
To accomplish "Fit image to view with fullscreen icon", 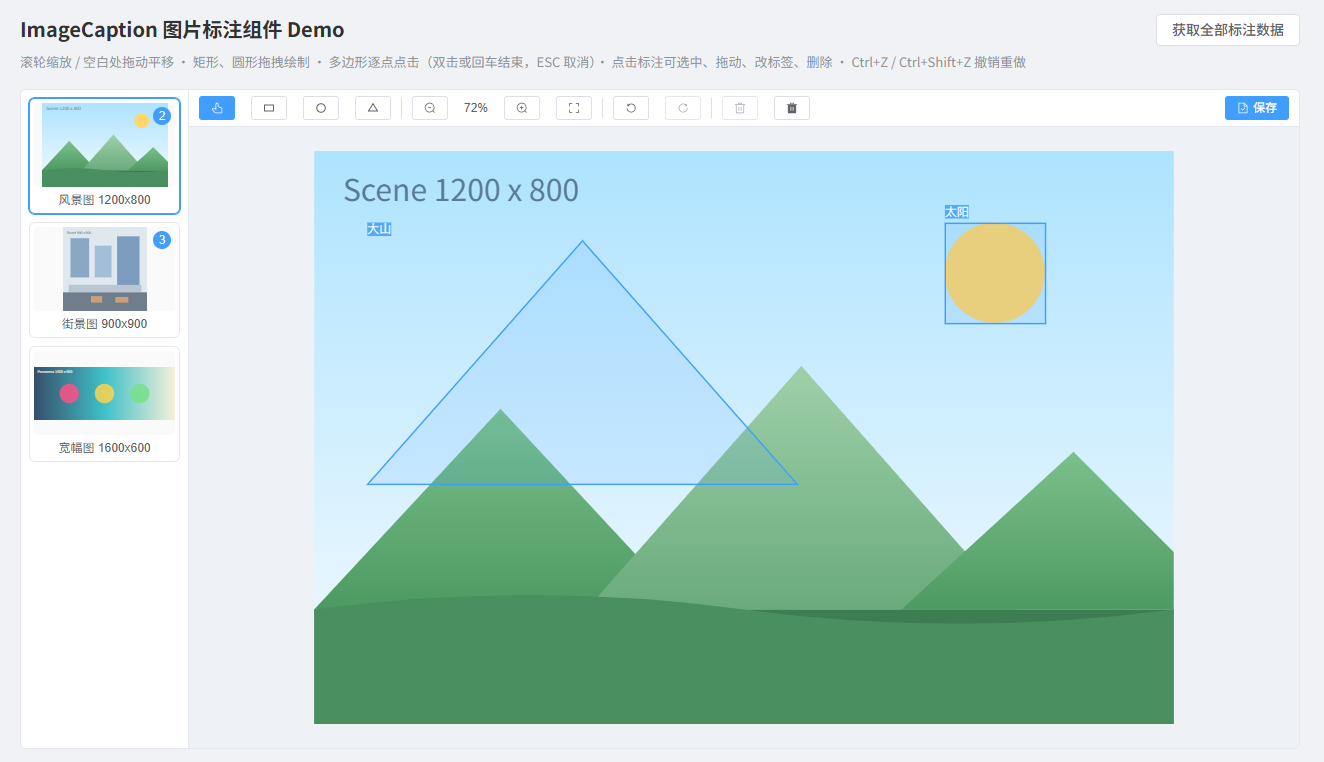I will tap(574, 108).
